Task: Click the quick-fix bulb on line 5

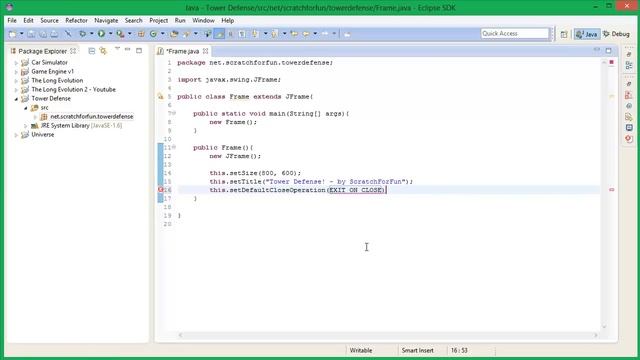Action: [x=160, y=97]
